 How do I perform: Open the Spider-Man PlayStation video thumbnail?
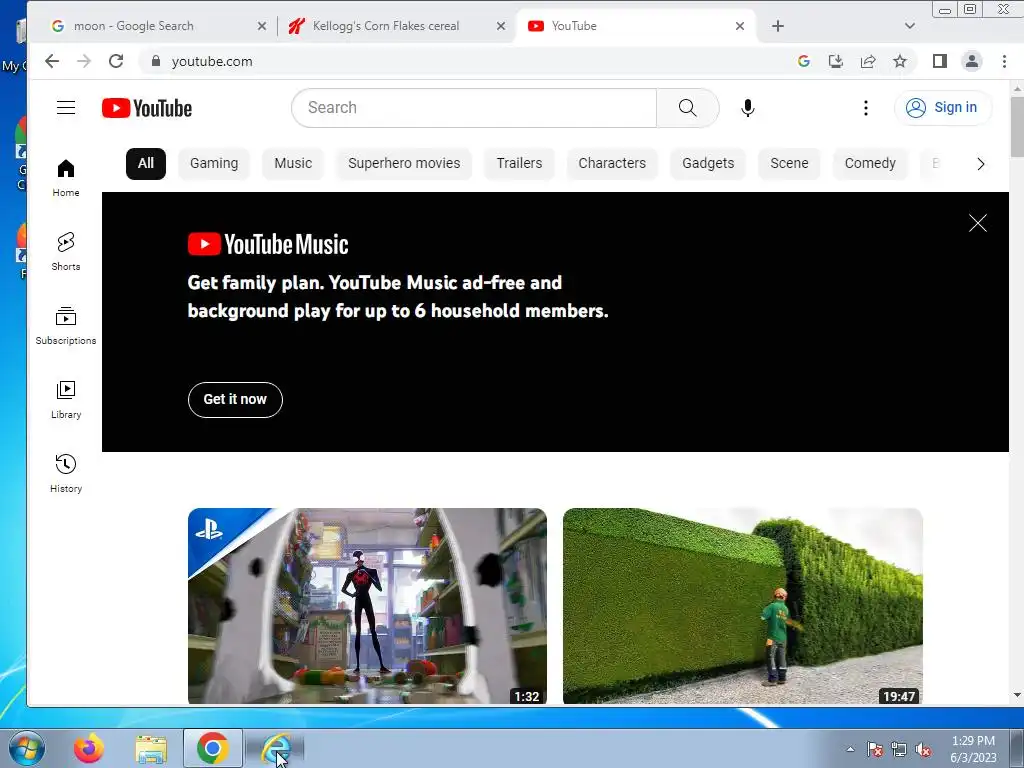coord(367,606)
